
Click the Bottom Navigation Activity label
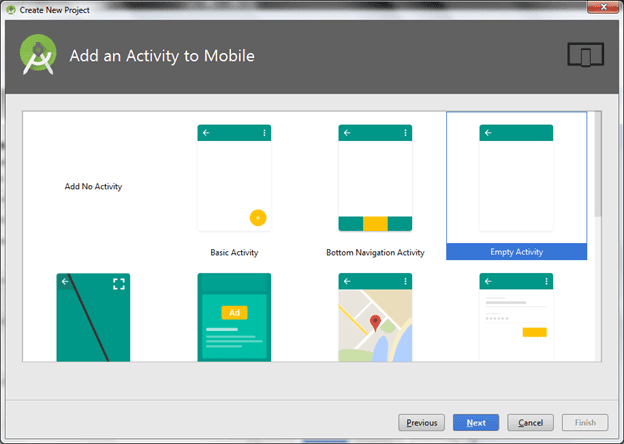(375, 253)
